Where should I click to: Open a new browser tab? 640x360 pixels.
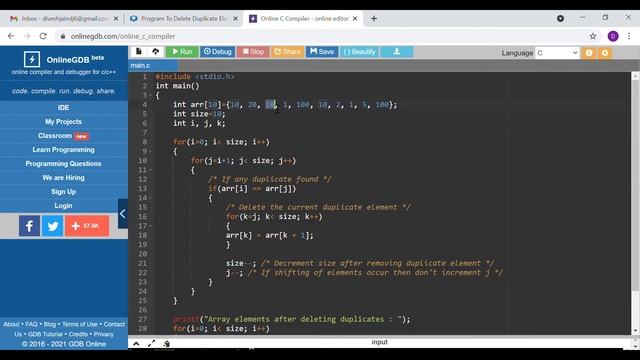click(374, 19)
